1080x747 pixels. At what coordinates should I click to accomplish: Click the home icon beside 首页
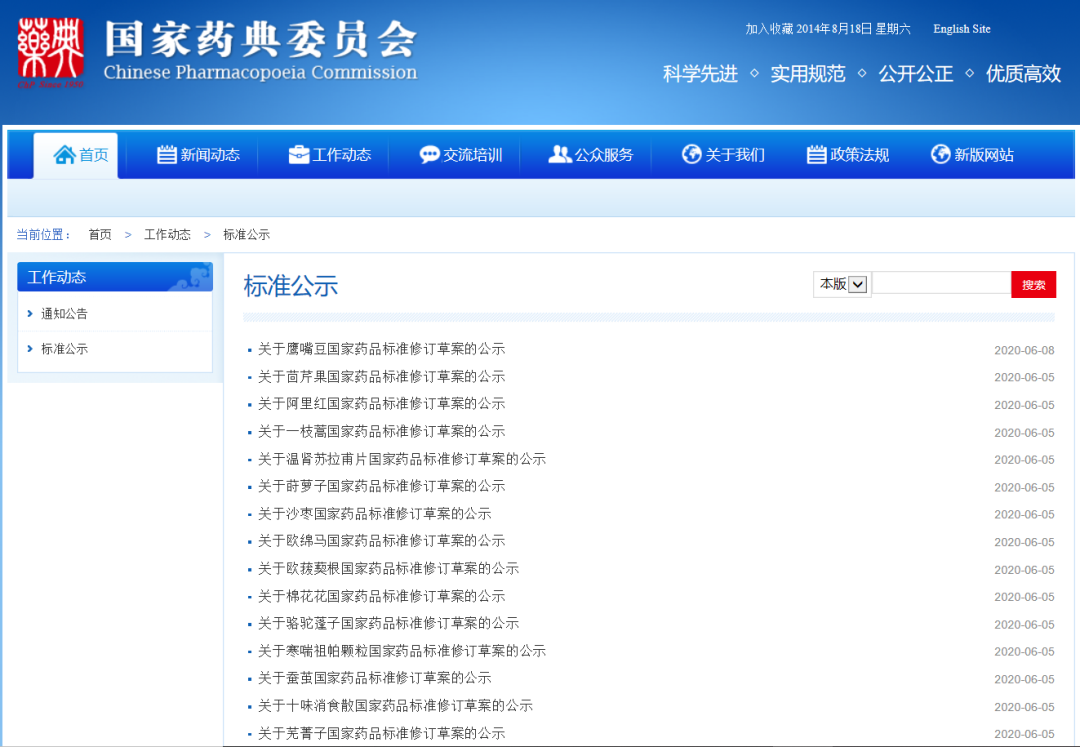tap(65, 155)
